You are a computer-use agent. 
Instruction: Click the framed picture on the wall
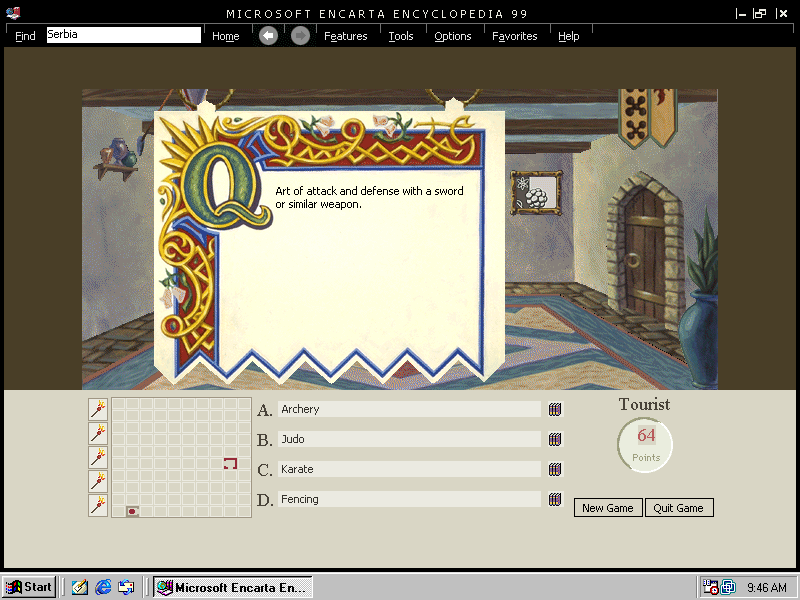click(536, 193)
